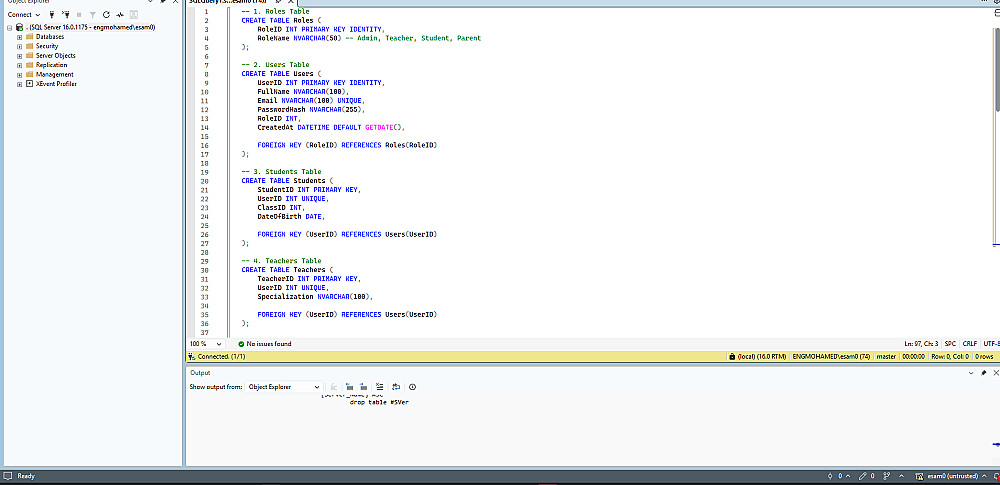Open the Activity Monitor pulse icon

pos(119,14)
